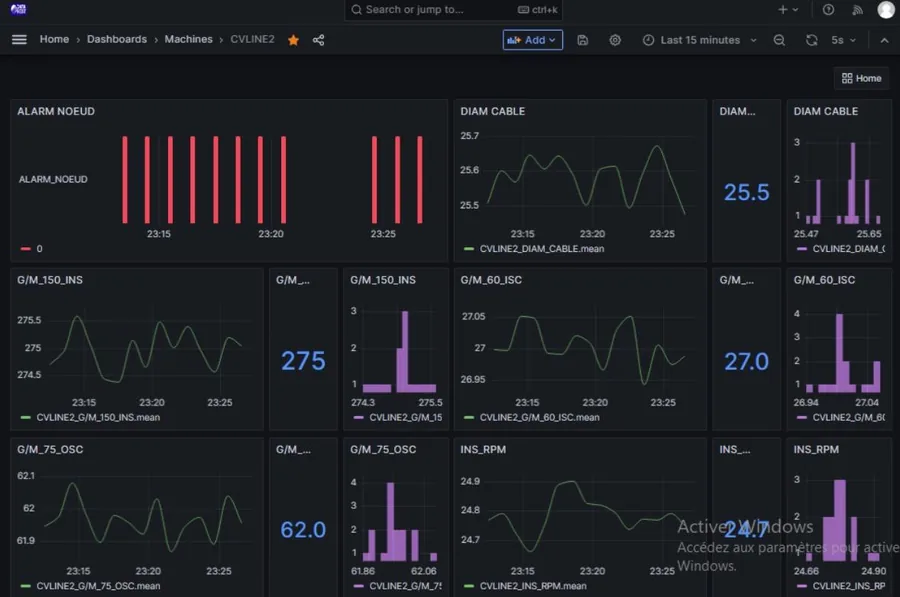Click the 275 stat value
Image resolution: width=900 pixels, height=597 pixels.
303,361
